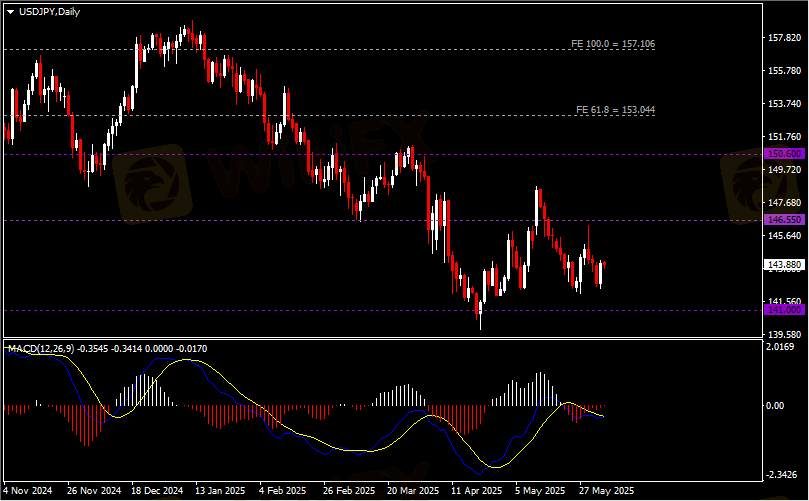Click the 147.680 price axis value

[x=785, y=203]
